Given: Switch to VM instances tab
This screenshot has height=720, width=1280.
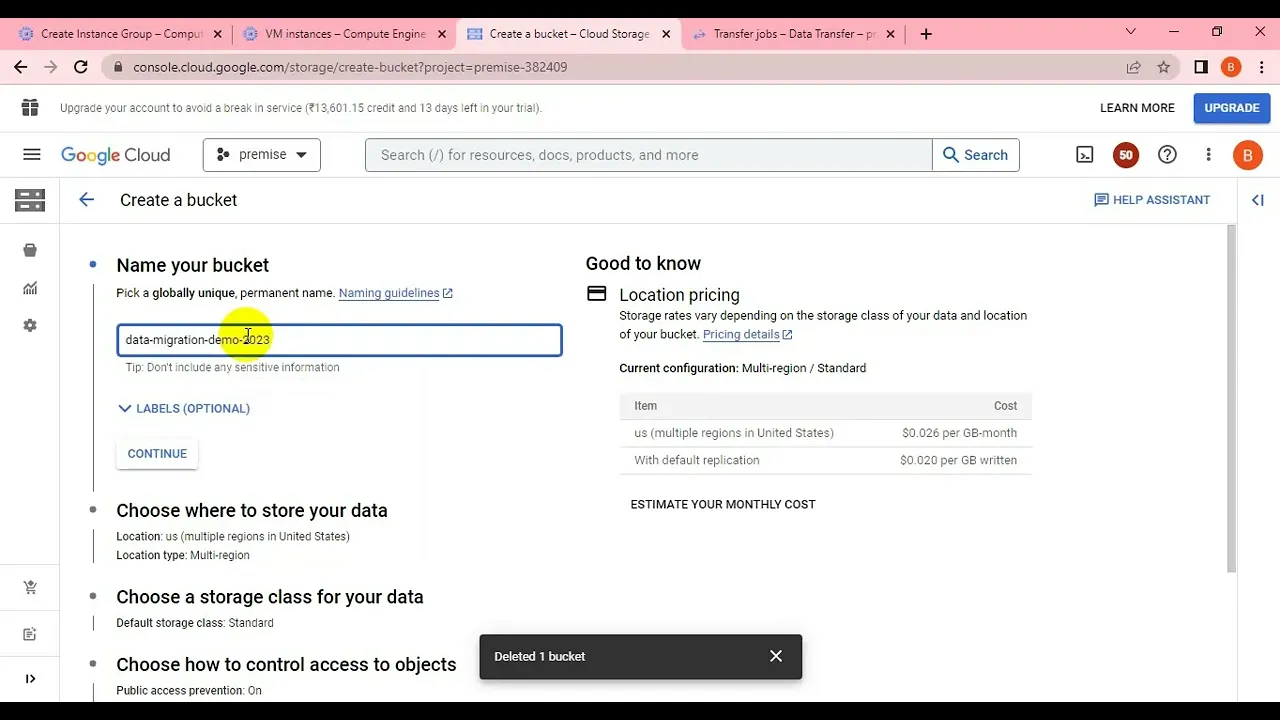Looking at the screenshot, I should coord(345,34).
